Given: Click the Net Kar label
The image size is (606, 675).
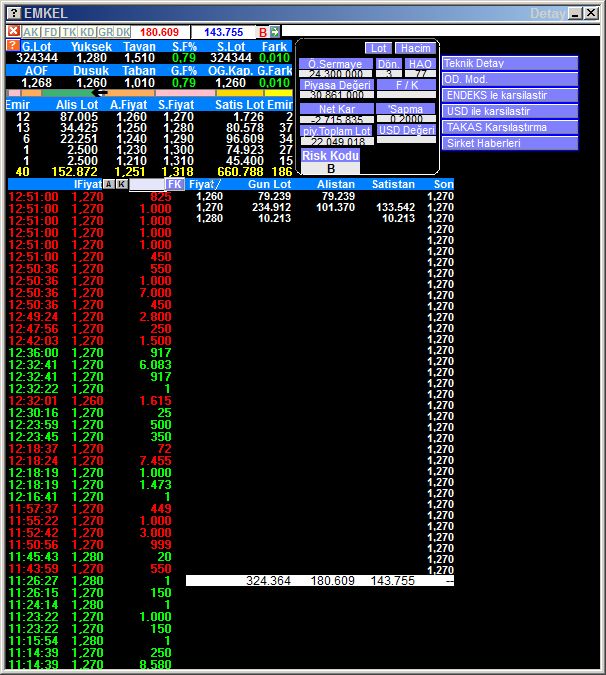Looking at the screenshot, I should (337, 109).
